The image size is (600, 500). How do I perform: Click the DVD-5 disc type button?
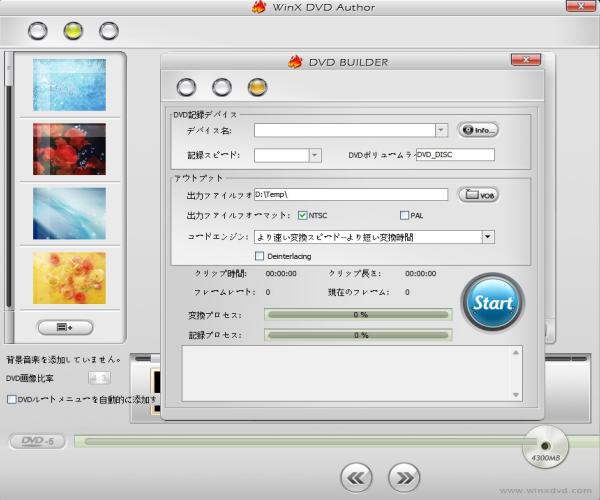click(x=38, y=441)
